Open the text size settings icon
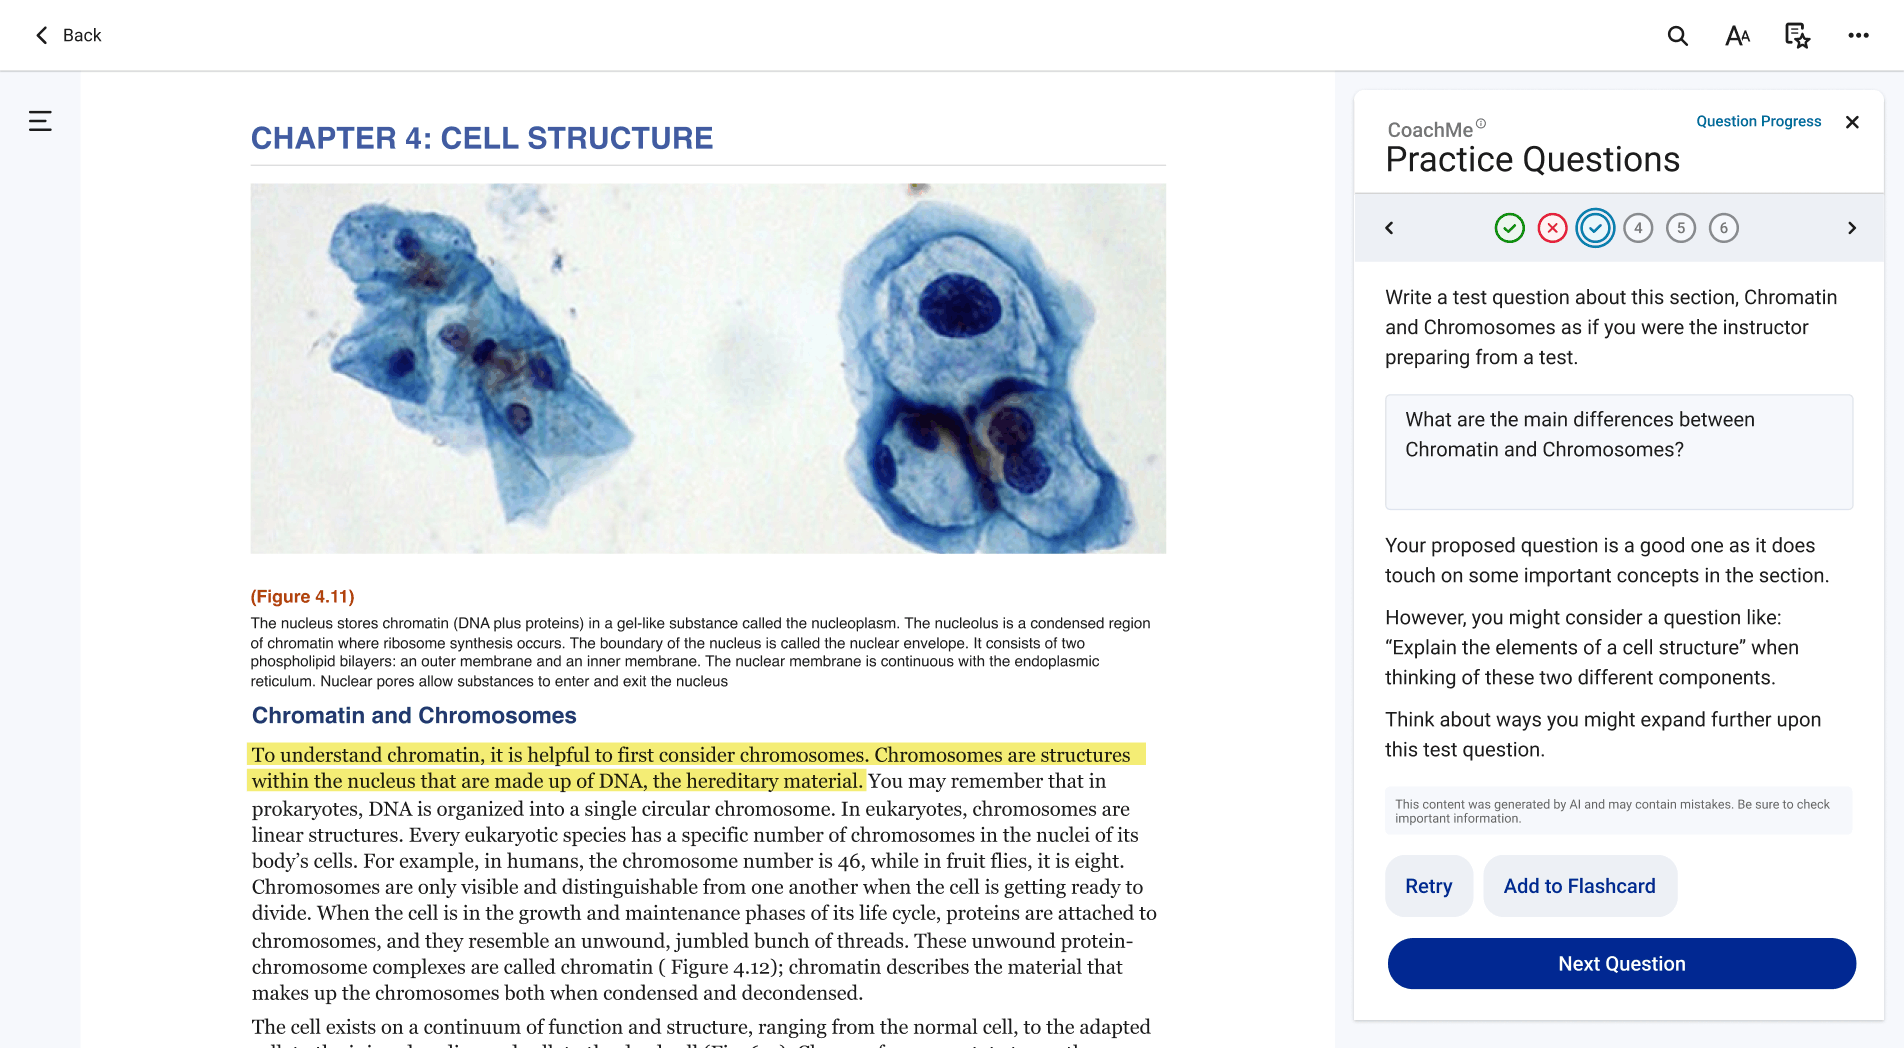The height and width of the screenshot is (1048, 1904). (x=1737, y=36)
